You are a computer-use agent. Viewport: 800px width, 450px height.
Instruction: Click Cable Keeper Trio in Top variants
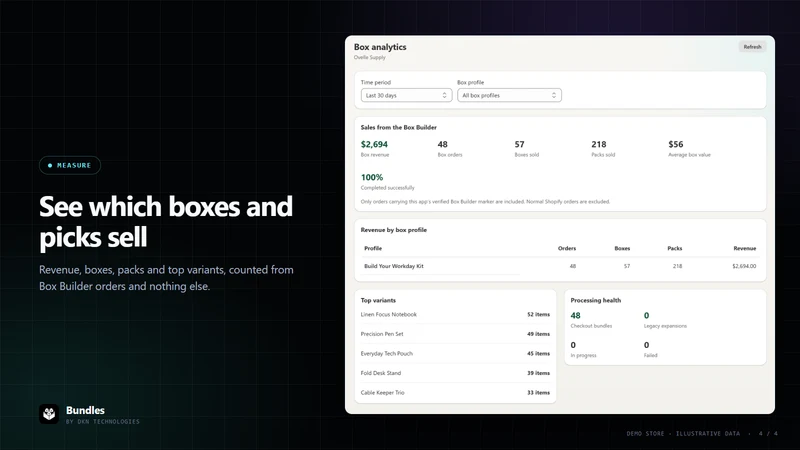pos(382,393)
